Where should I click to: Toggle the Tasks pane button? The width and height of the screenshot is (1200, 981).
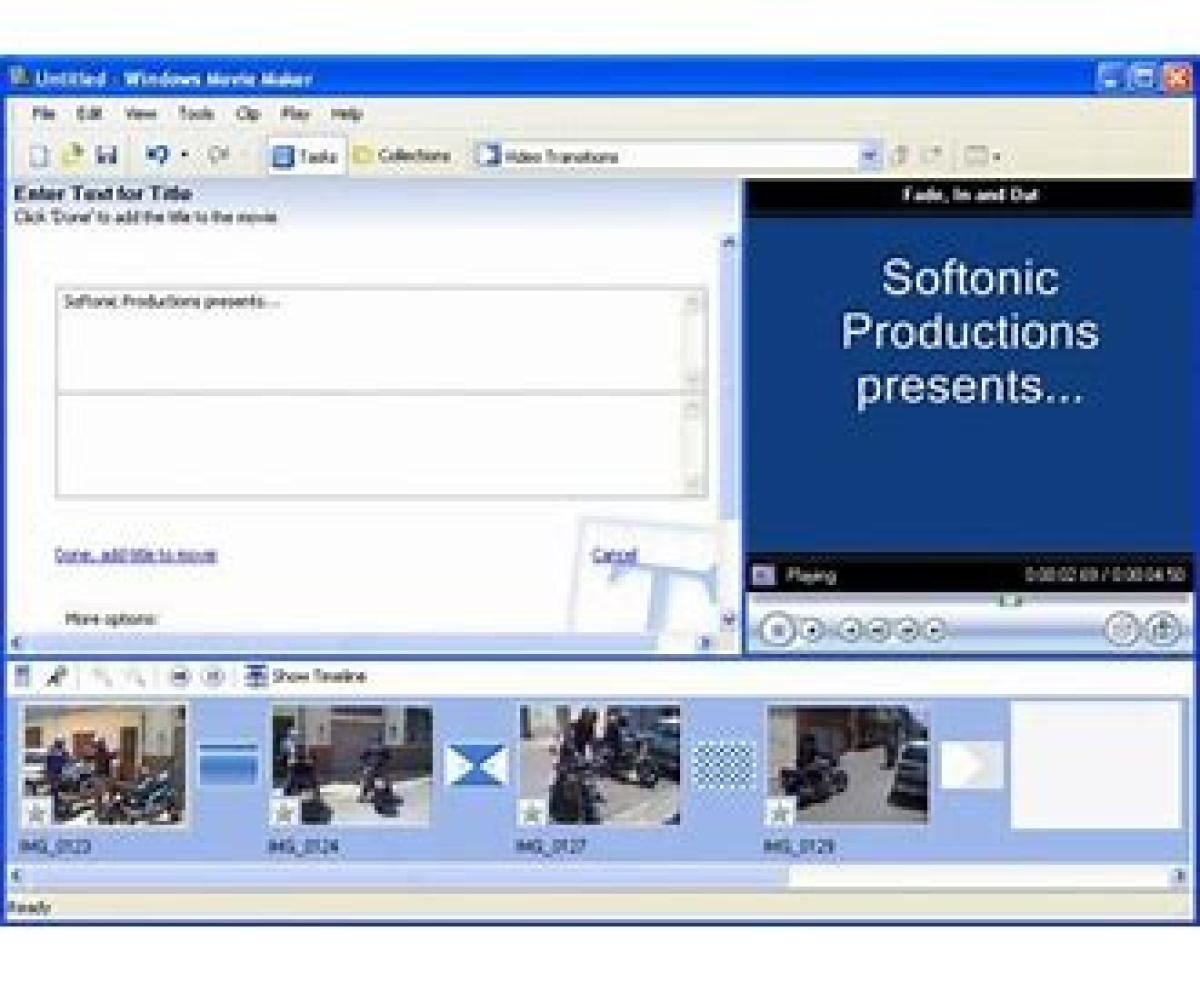click(x=306, y=157)
